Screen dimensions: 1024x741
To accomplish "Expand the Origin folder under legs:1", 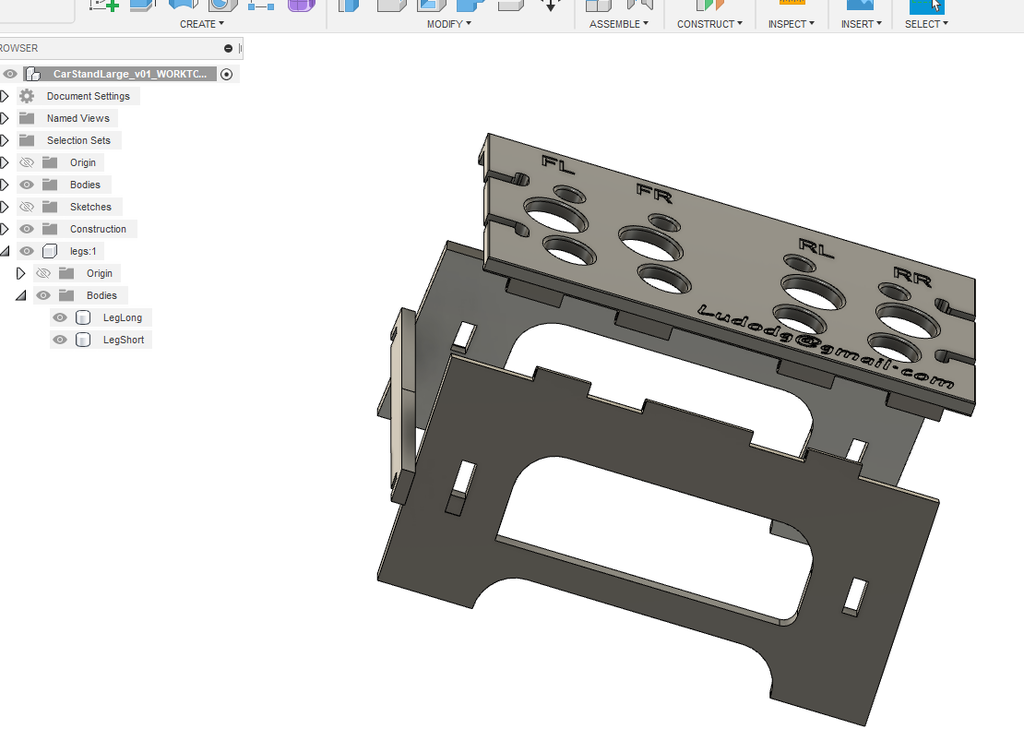I will [21, 273].
